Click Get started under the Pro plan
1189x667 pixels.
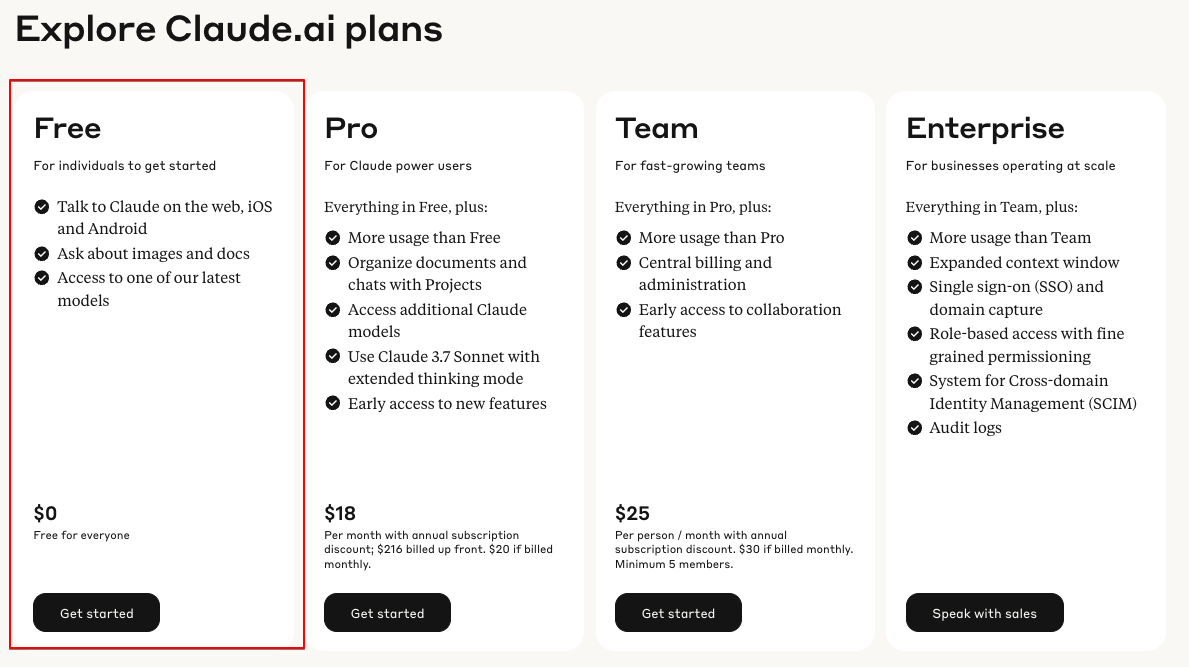pos(387,612)
